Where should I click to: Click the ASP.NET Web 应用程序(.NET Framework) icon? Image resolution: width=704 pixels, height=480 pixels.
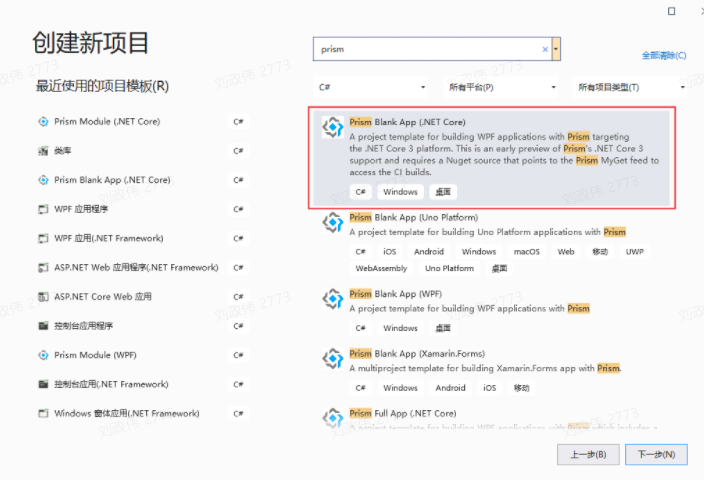43,268
